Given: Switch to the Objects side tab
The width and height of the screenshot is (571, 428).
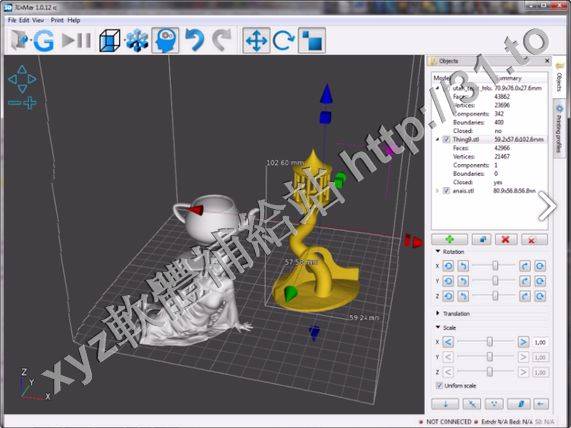Looking at the screenshot, I should point(559,77).
